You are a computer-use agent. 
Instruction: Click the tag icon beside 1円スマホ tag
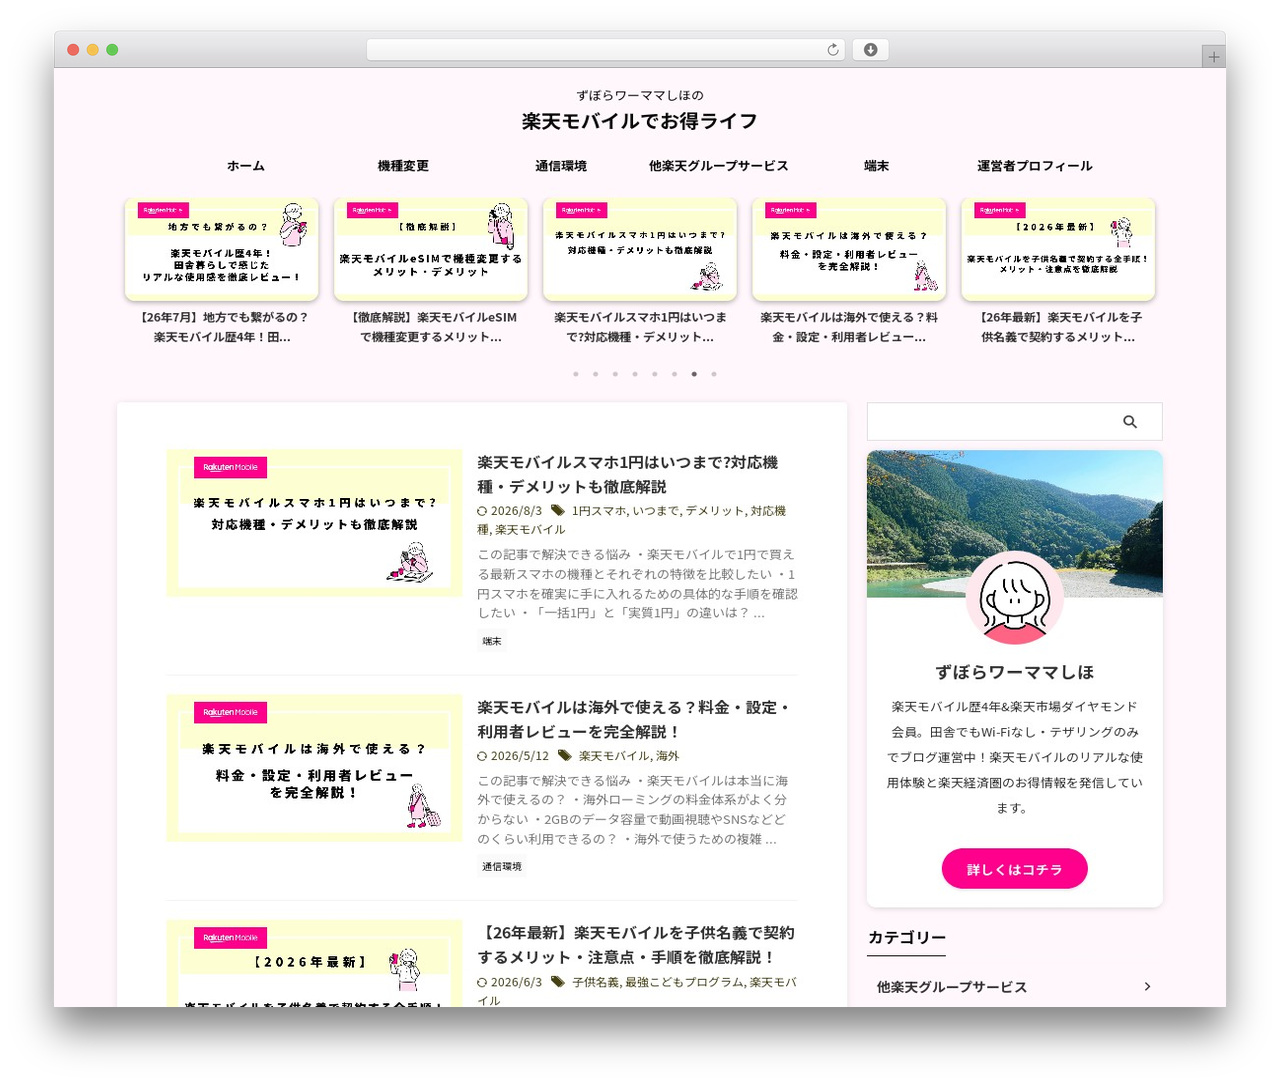pyautogui.click(x=558, y=510)
